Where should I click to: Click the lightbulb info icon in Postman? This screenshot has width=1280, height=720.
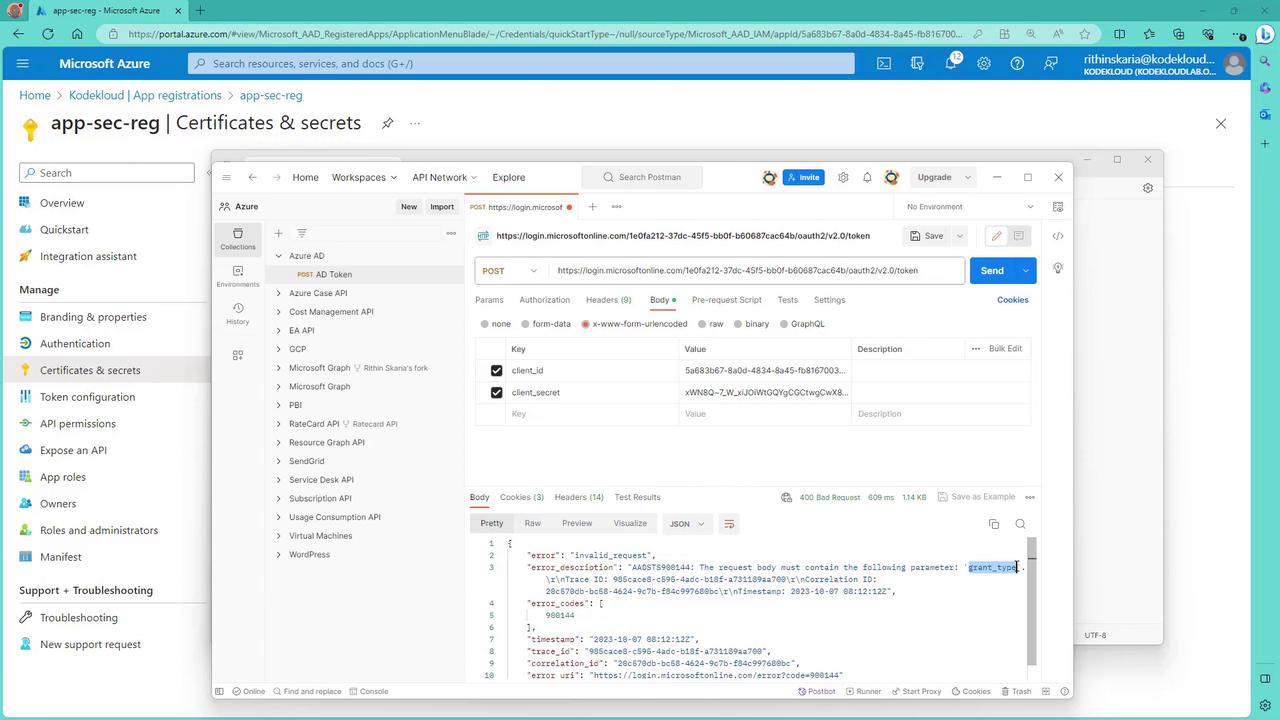(x=1058, y=269)
